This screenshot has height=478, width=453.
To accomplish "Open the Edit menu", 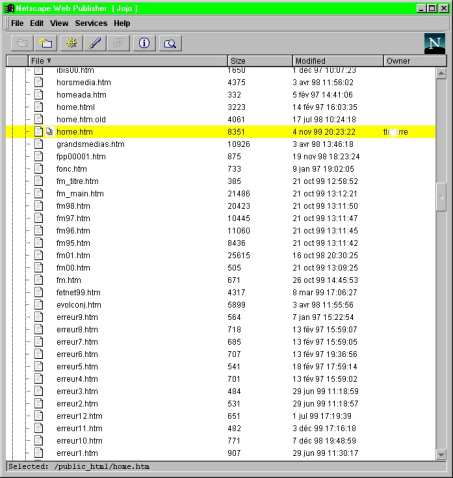I will click(37, 23).
